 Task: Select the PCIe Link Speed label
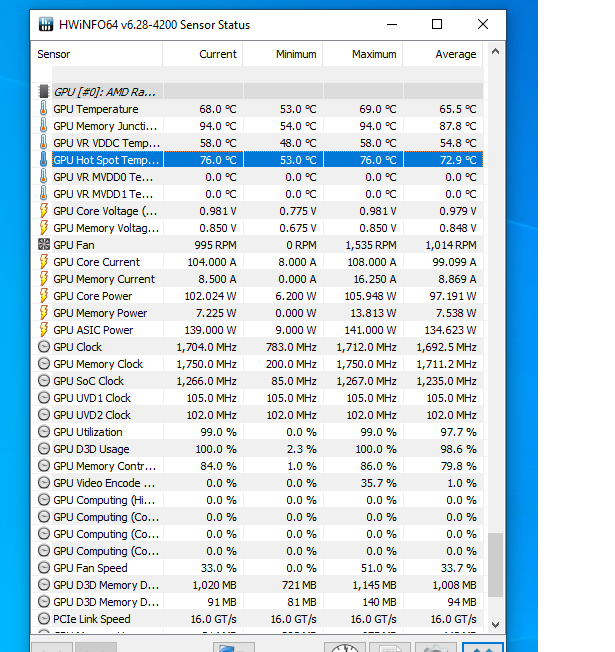(x=92, y=619)
